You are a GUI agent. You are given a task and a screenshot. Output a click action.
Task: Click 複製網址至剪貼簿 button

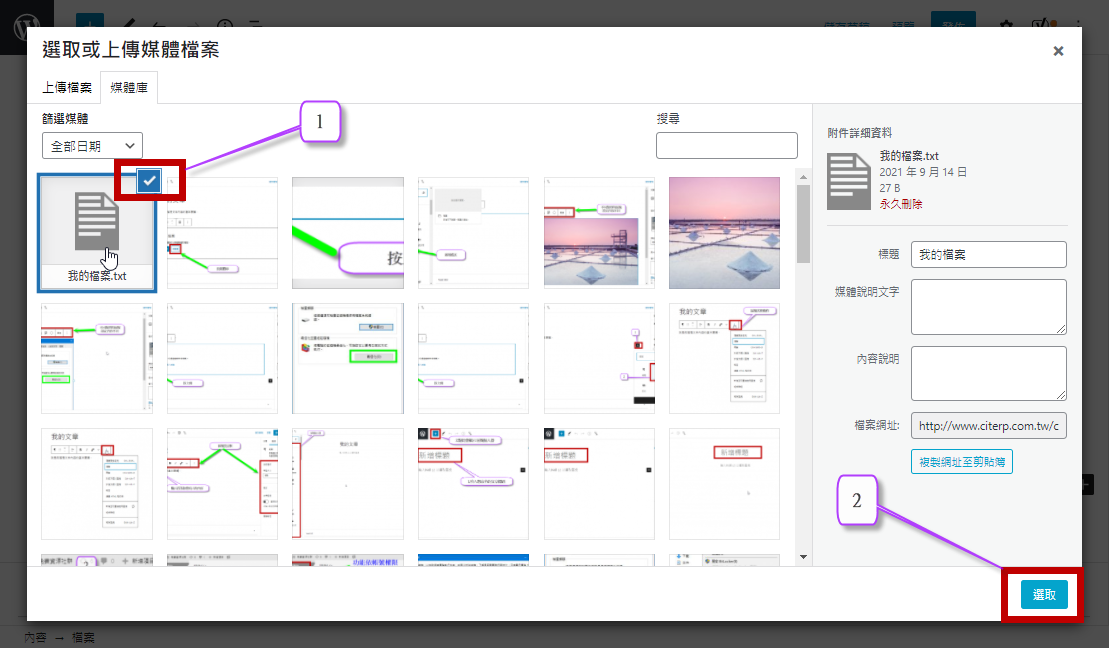(x=961, y=461)
